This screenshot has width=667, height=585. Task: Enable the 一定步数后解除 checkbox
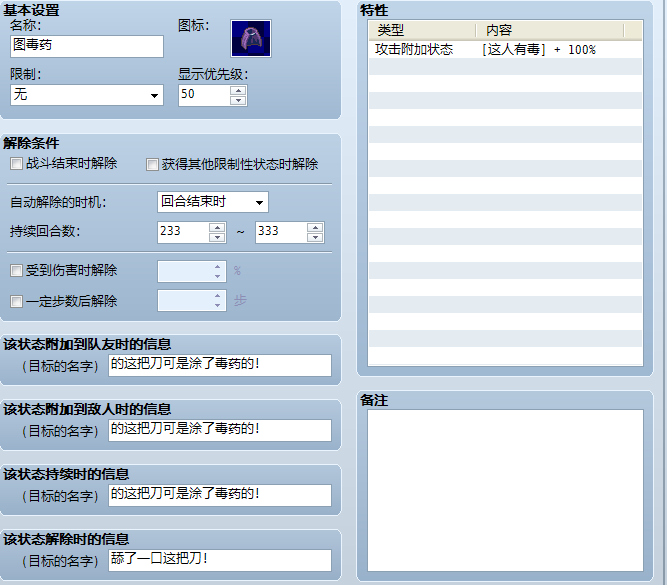point(16,302)
